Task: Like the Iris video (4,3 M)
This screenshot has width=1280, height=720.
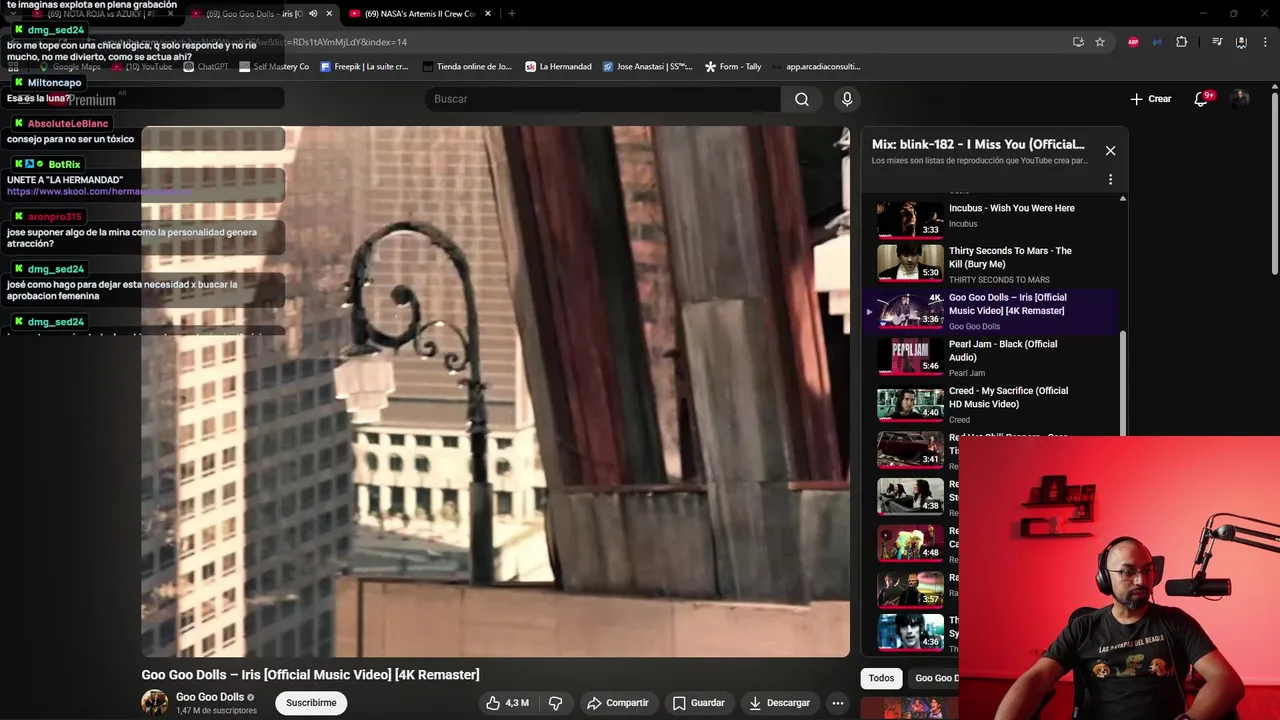Action: (x=507, y=703)
